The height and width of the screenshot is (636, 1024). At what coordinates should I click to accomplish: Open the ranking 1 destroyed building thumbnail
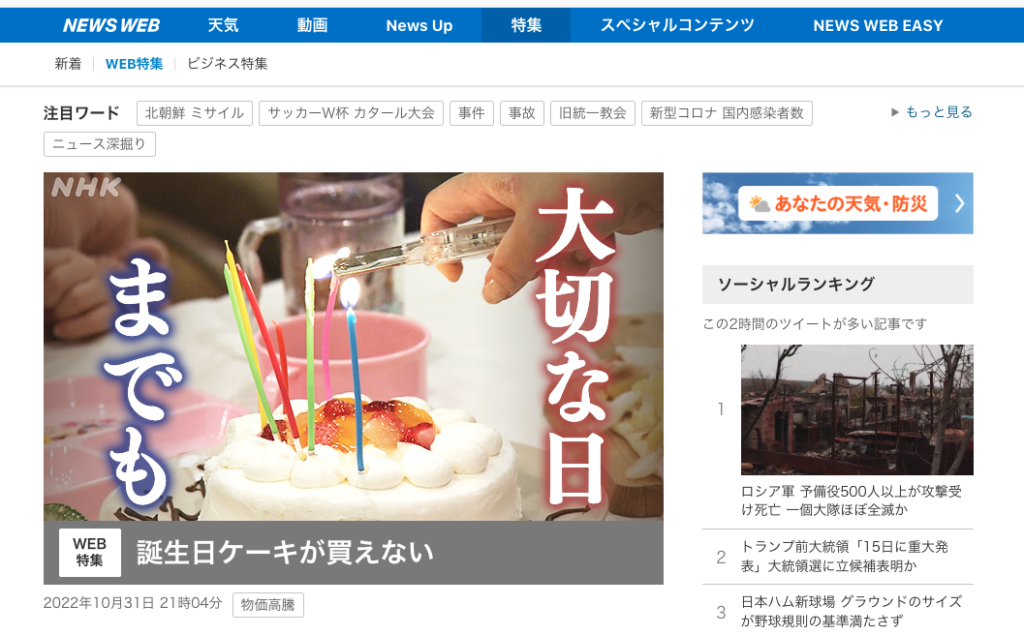coord(857,409)
